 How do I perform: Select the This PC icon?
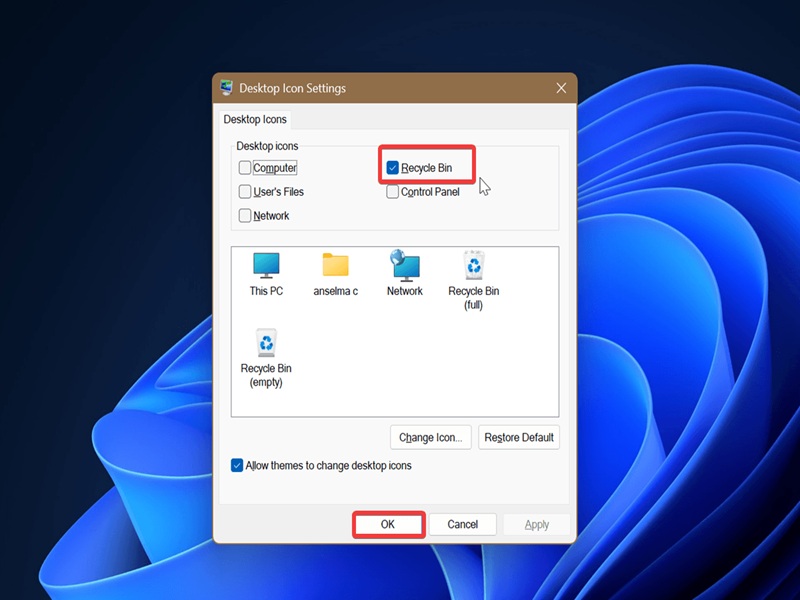tap(266, 265)
